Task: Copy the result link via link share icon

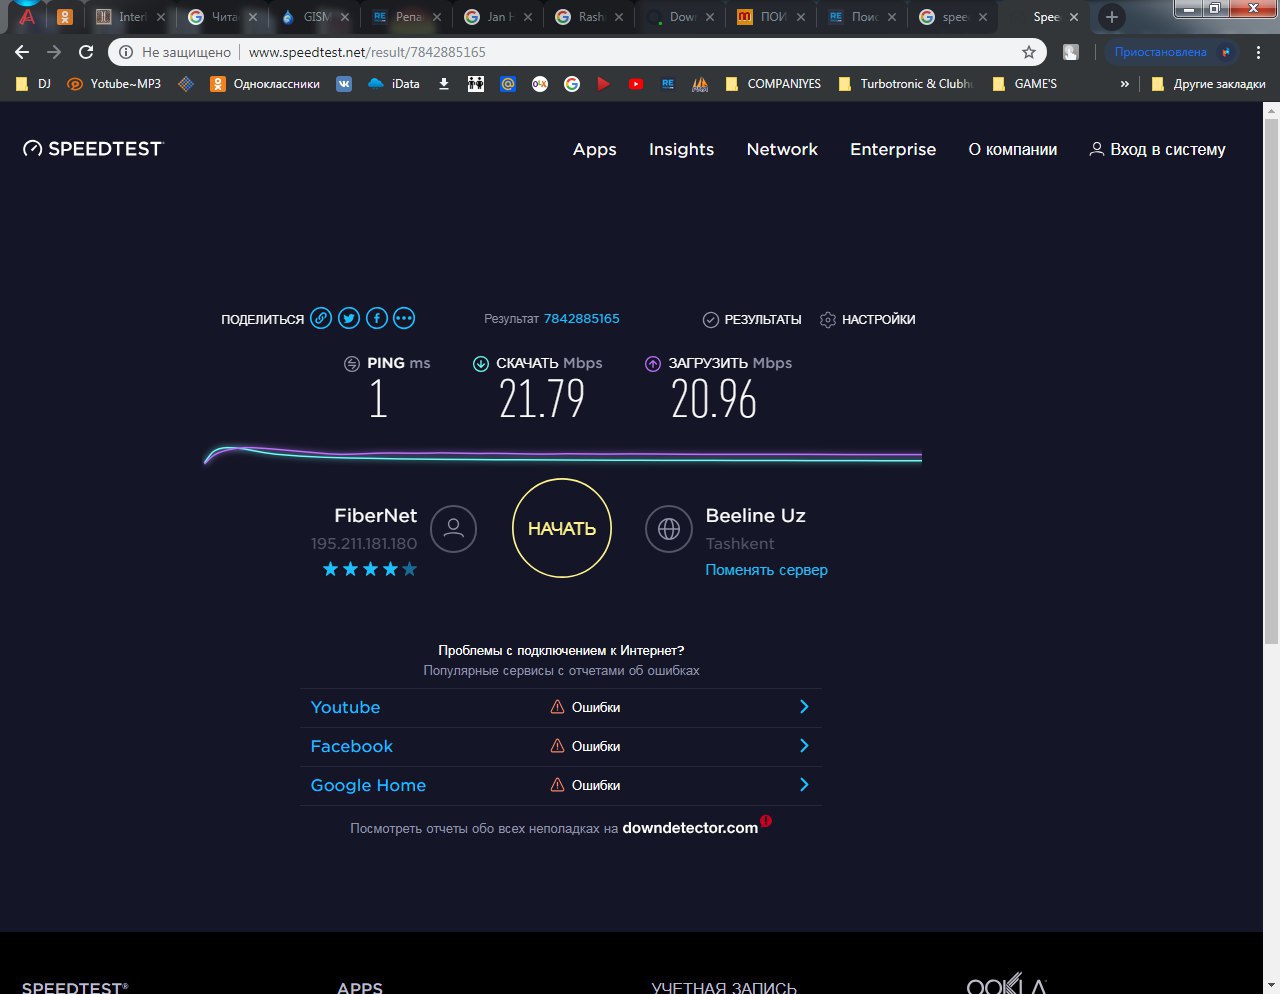Action: (x=320, y=319)
